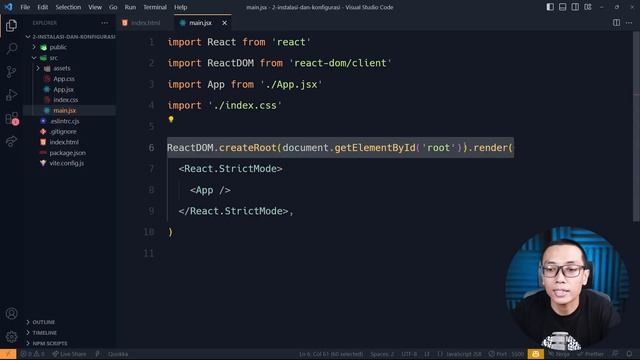Click the VS Code logo icon
The height and width of the screenshot is (360, 640).
coord(8,7)
